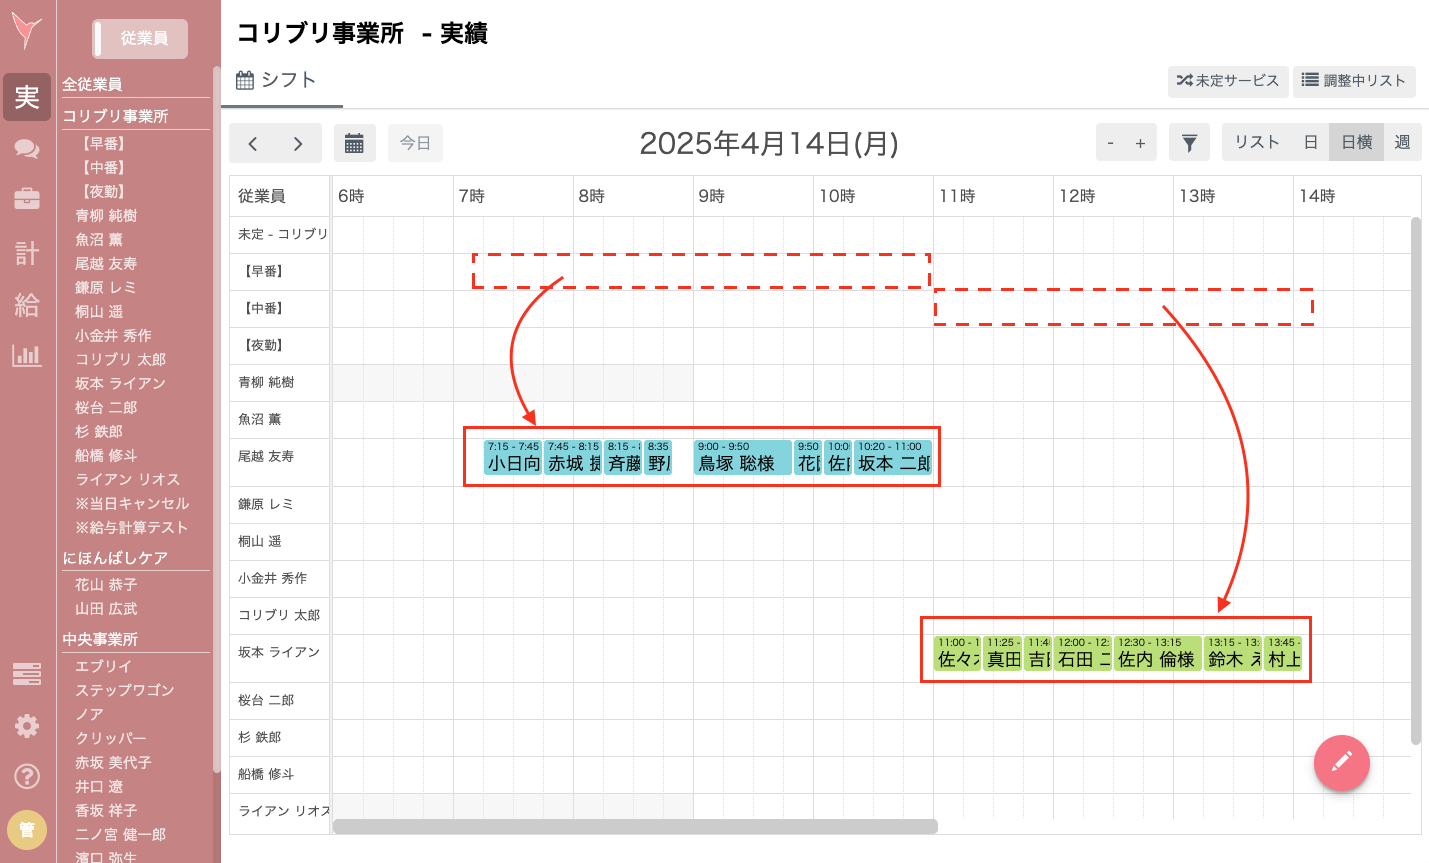Select the 鳥塚 聡様 schedule block
Viewport: 1429px width, 863px height.
click(x=741, y=458)
